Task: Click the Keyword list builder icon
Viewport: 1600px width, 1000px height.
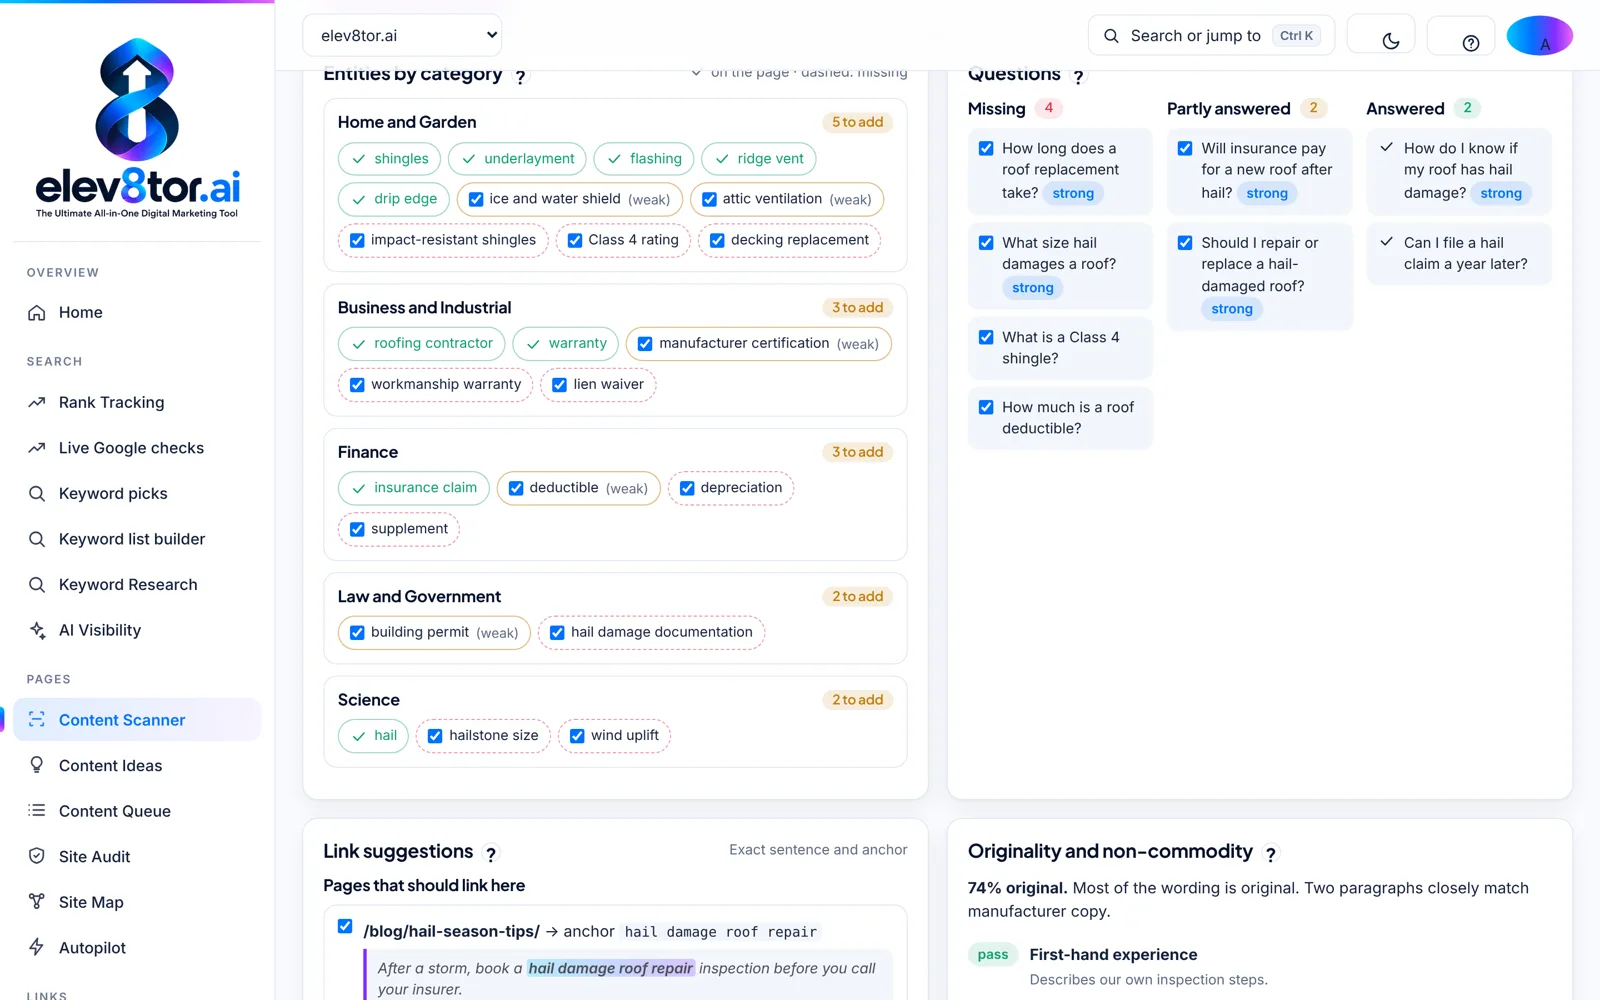Action: pyautogui.click(x=37, y=539)
